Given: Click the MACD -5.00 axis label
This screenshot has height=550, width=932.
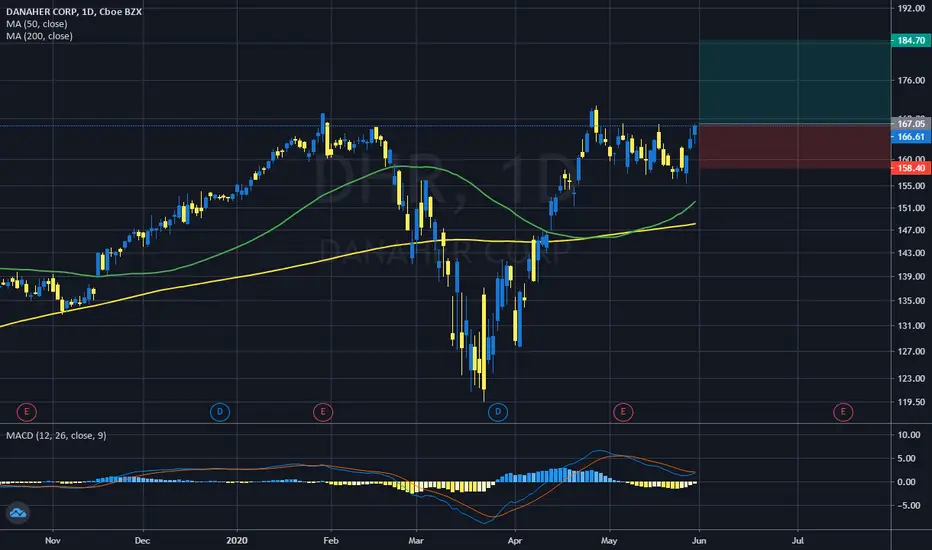Looking at the screenshot, I should pos(908,505).
